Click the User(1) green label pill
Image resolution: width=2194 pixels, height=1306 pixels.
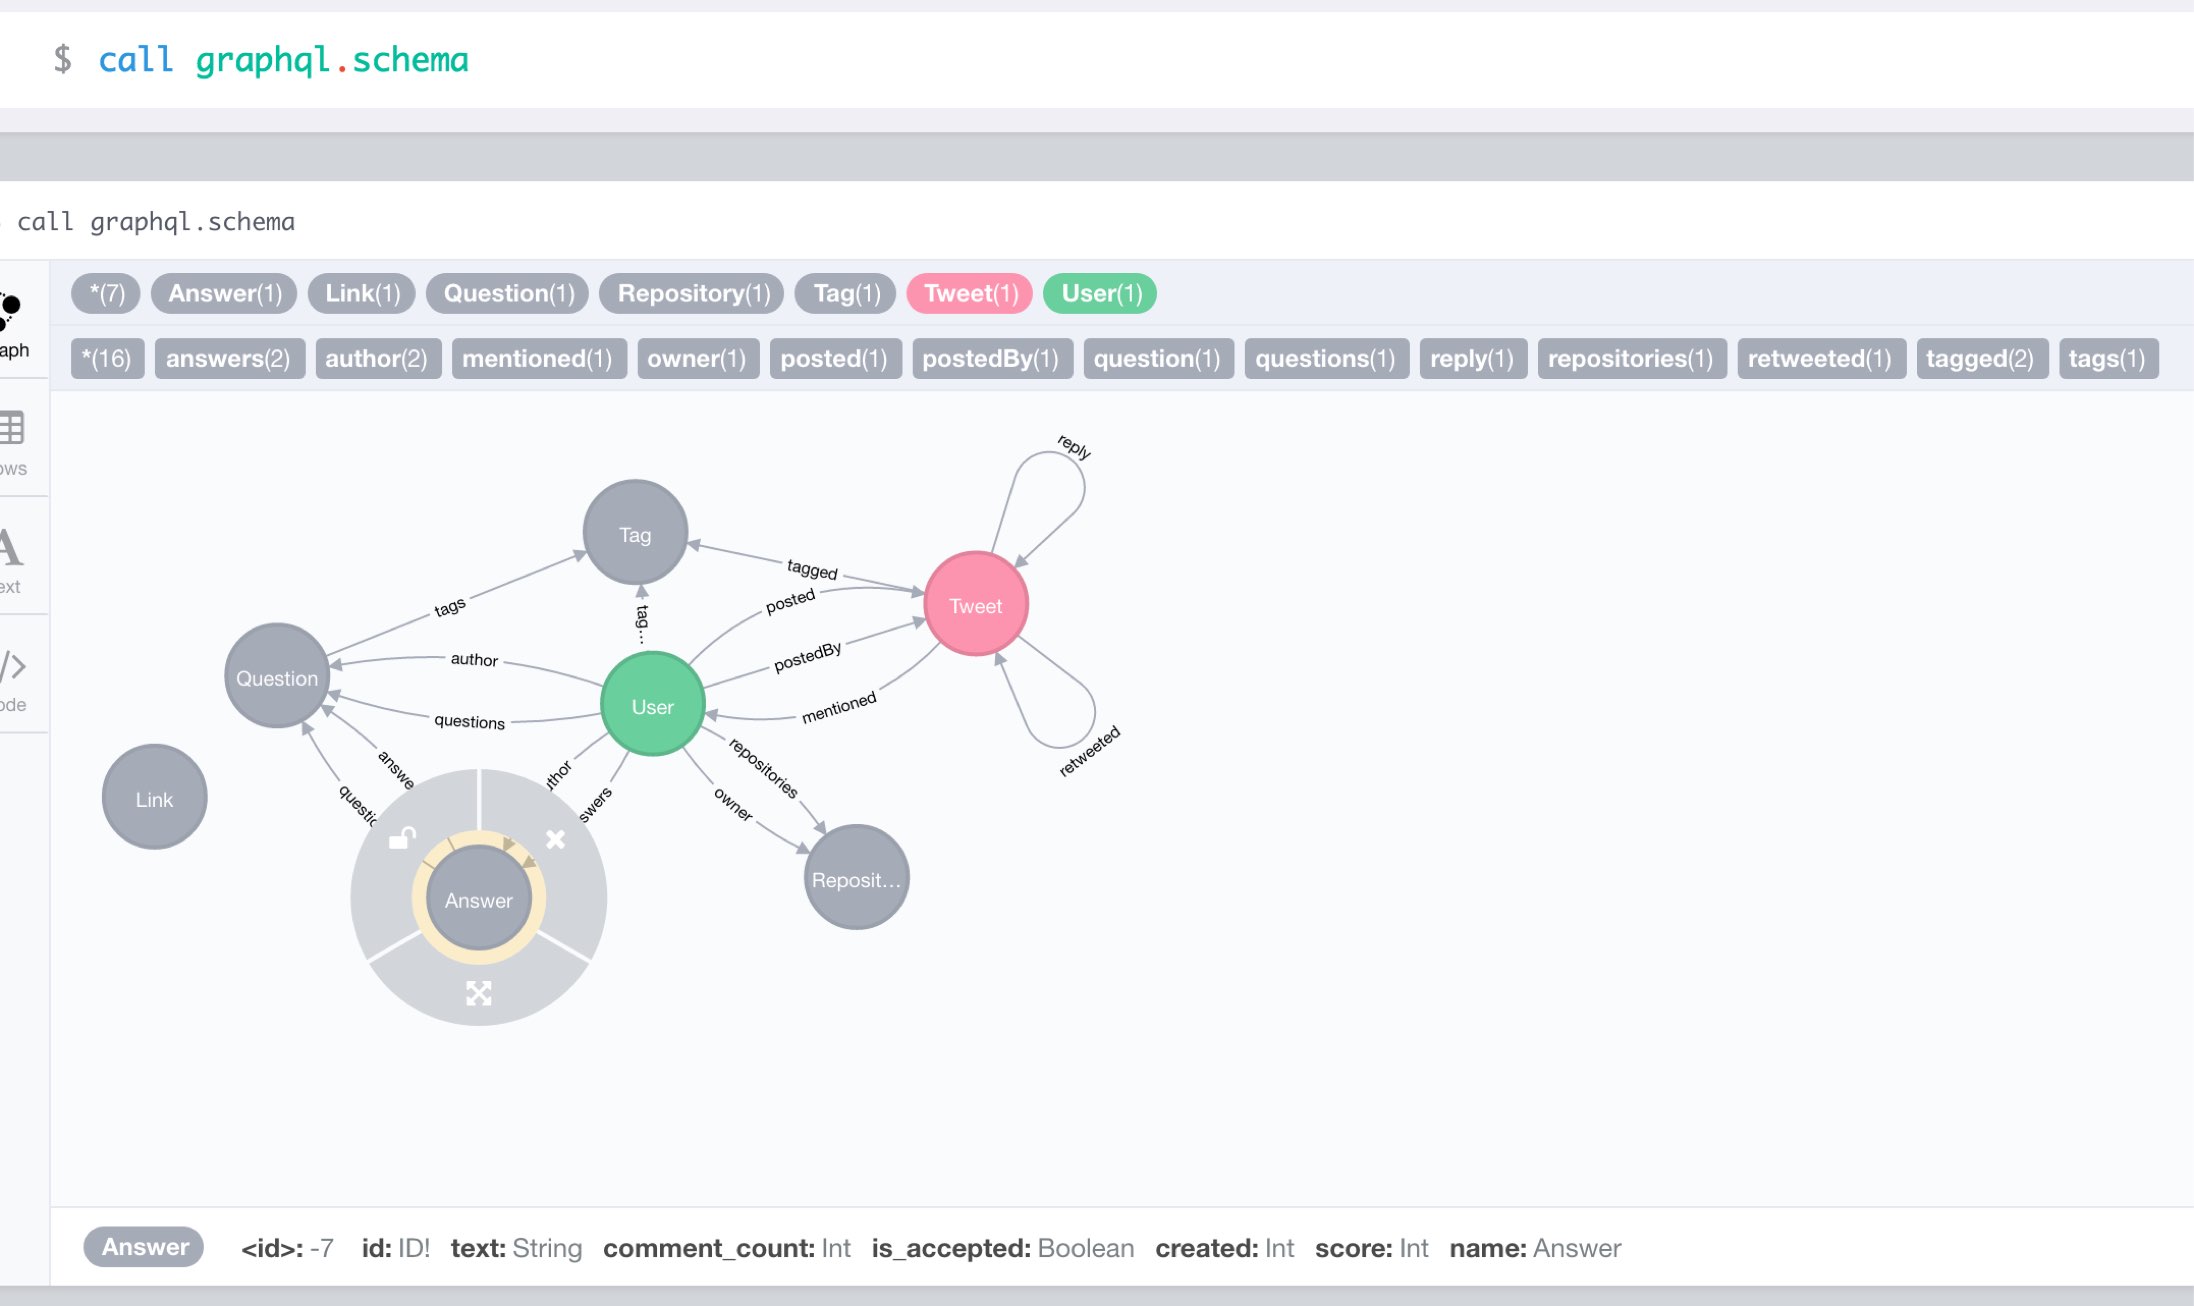click(x=1099, y=293)
